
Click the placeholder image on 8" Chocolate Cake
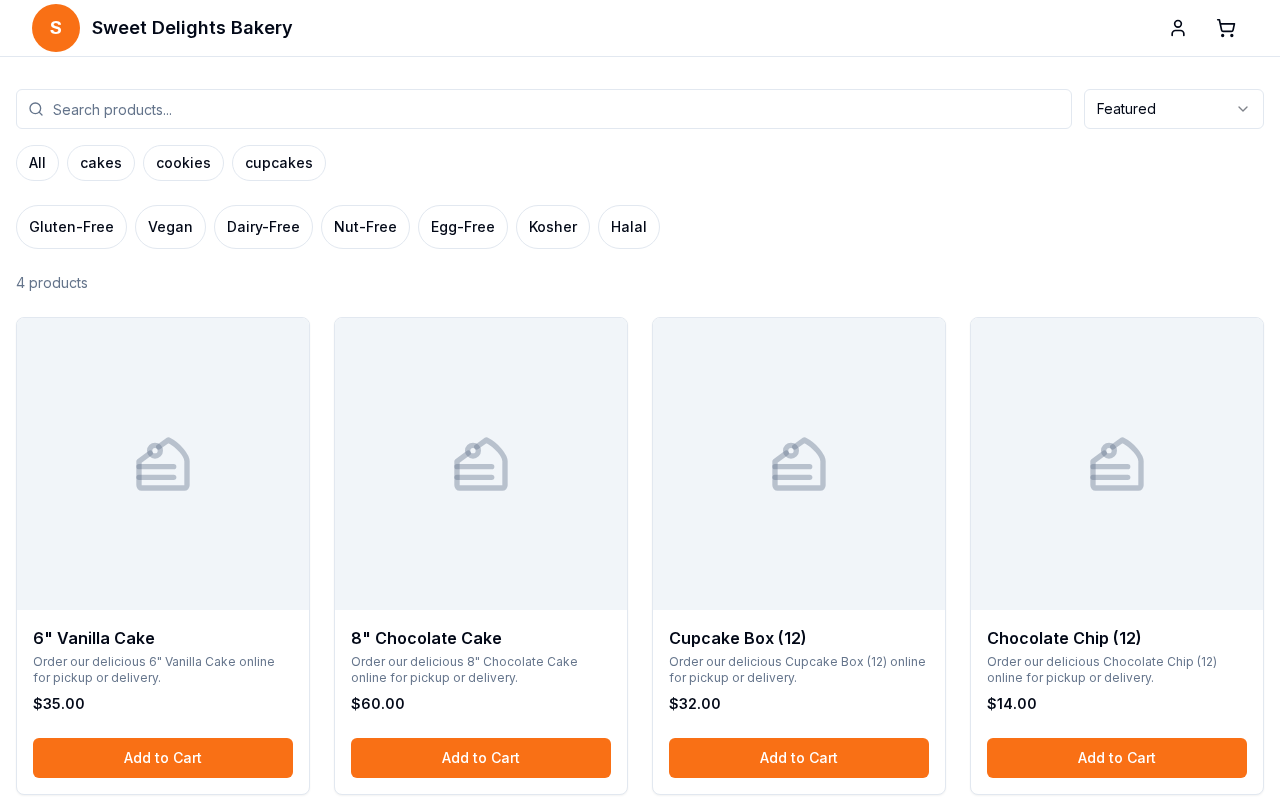pyautogui.click(x=480, y=463)
